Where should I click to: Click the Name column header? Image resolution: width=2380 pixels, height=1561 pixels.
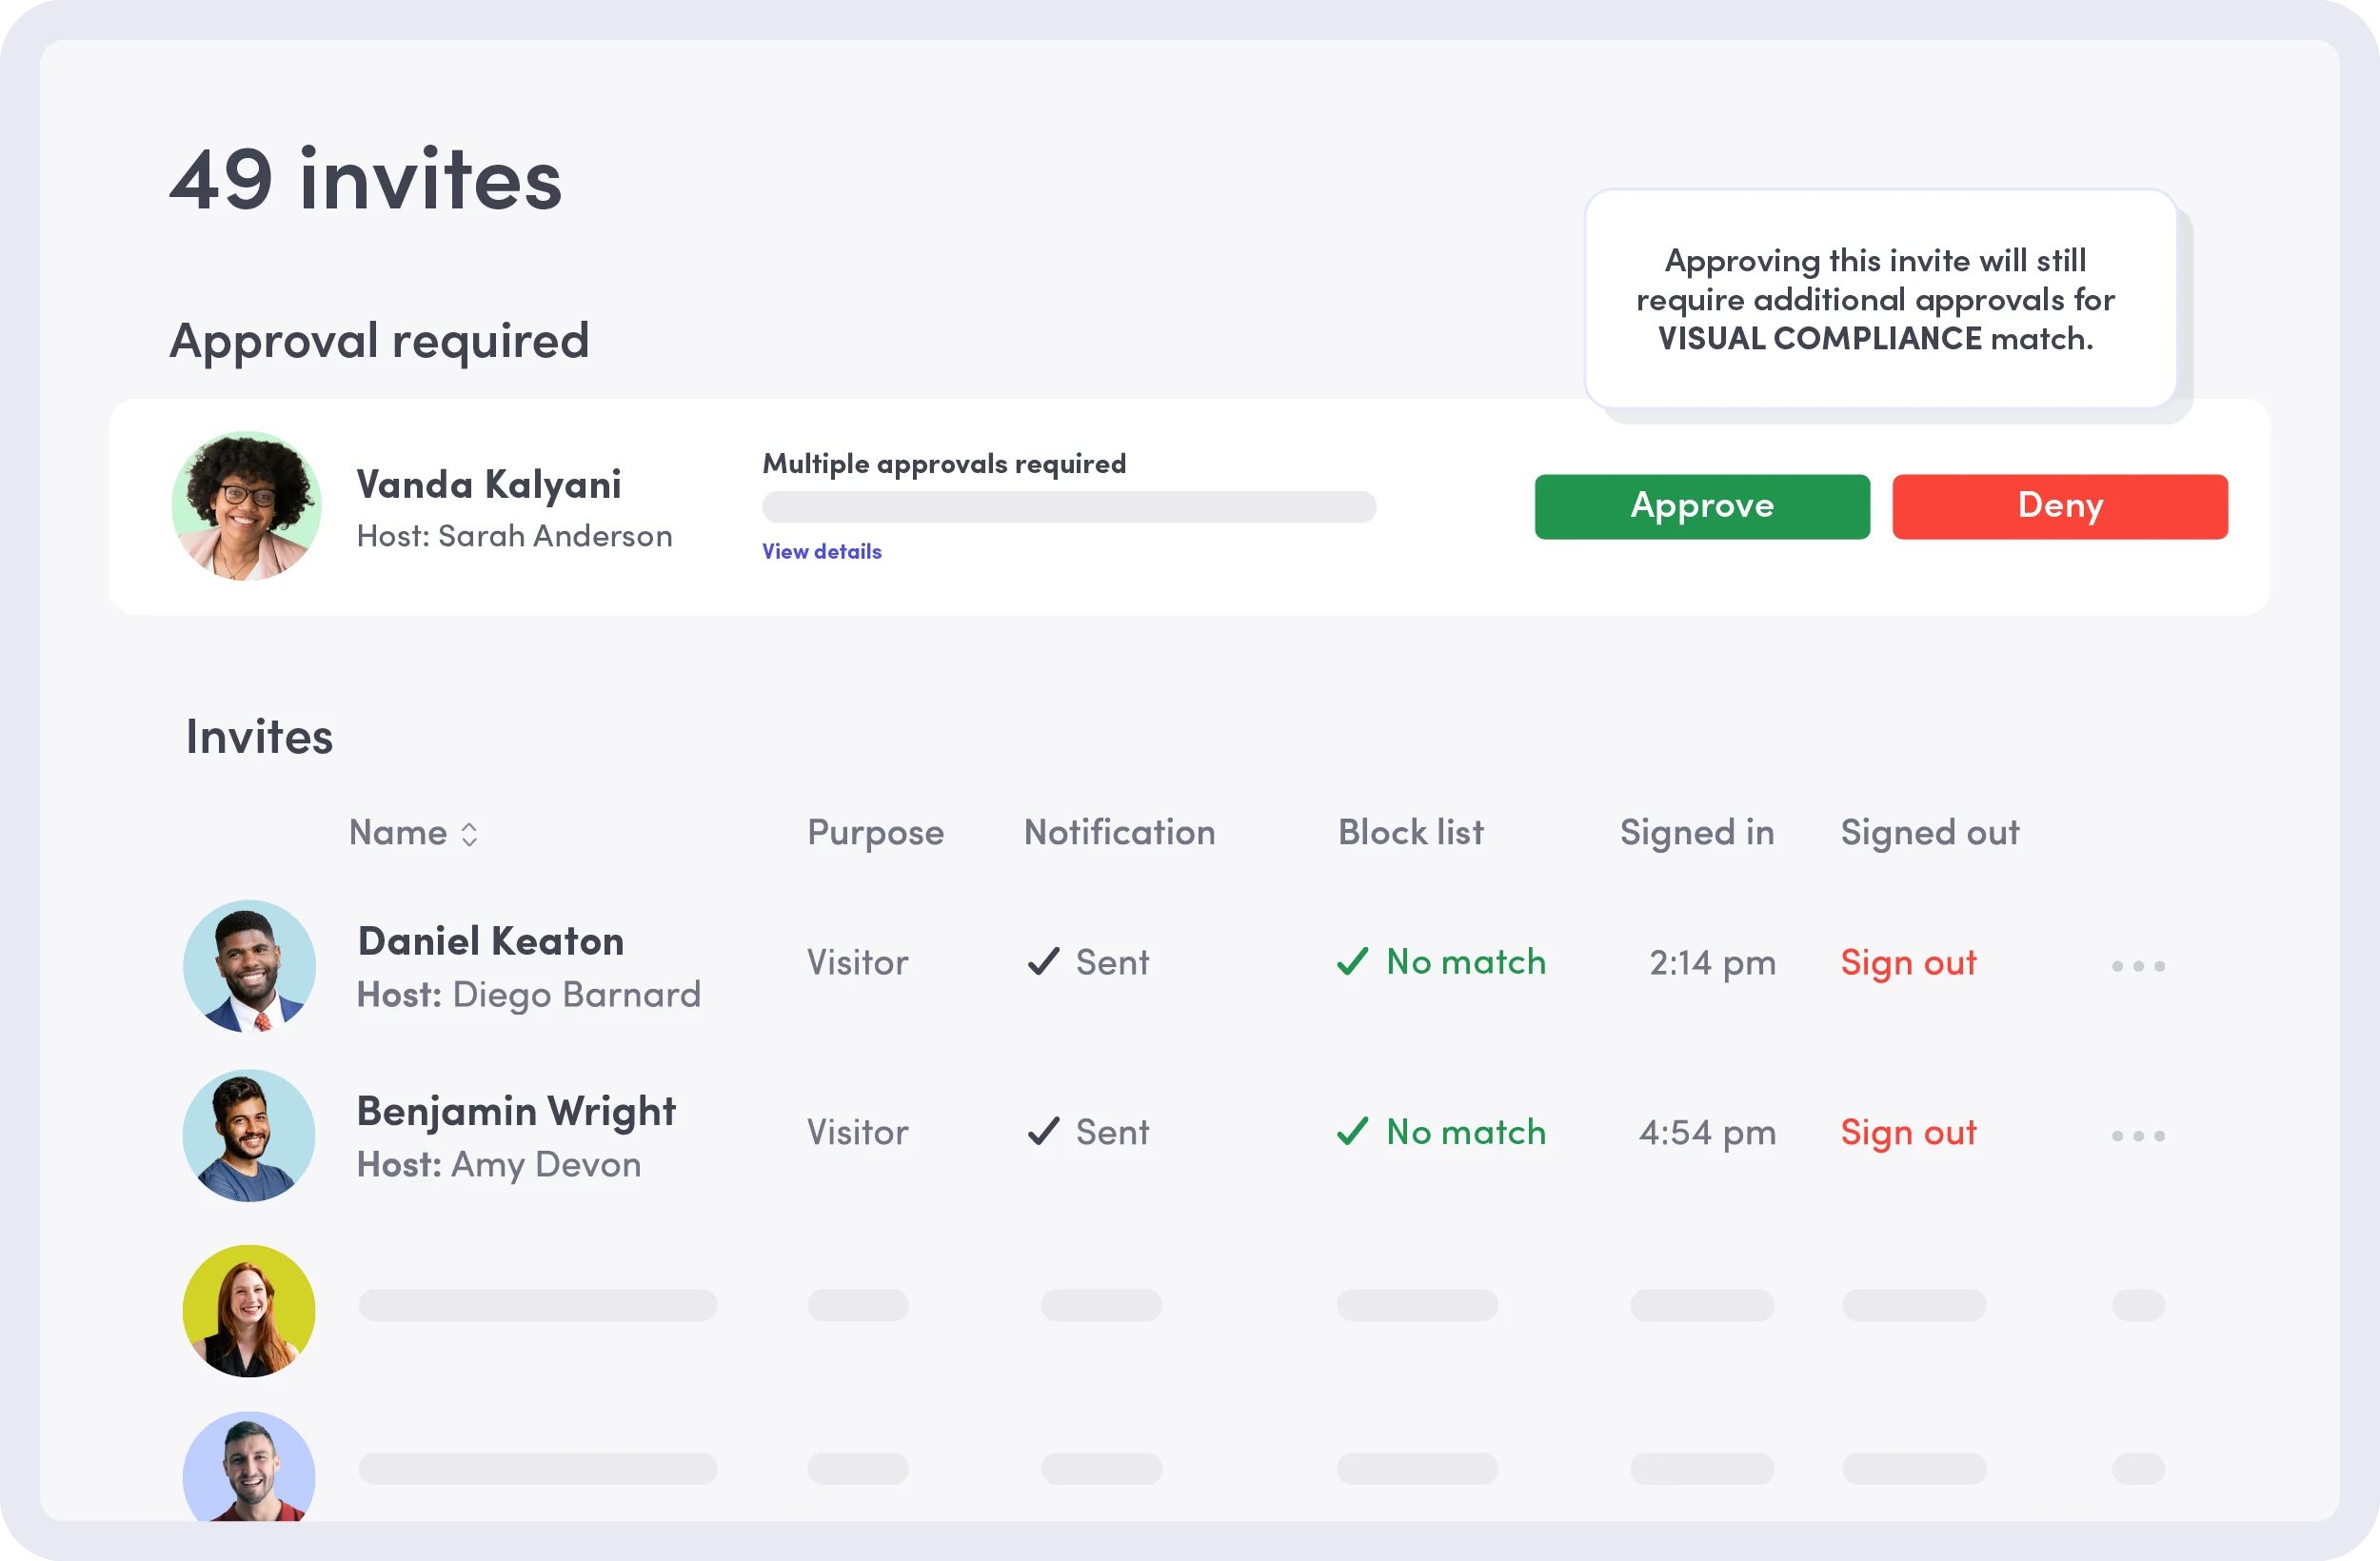[x=398, y=832]
